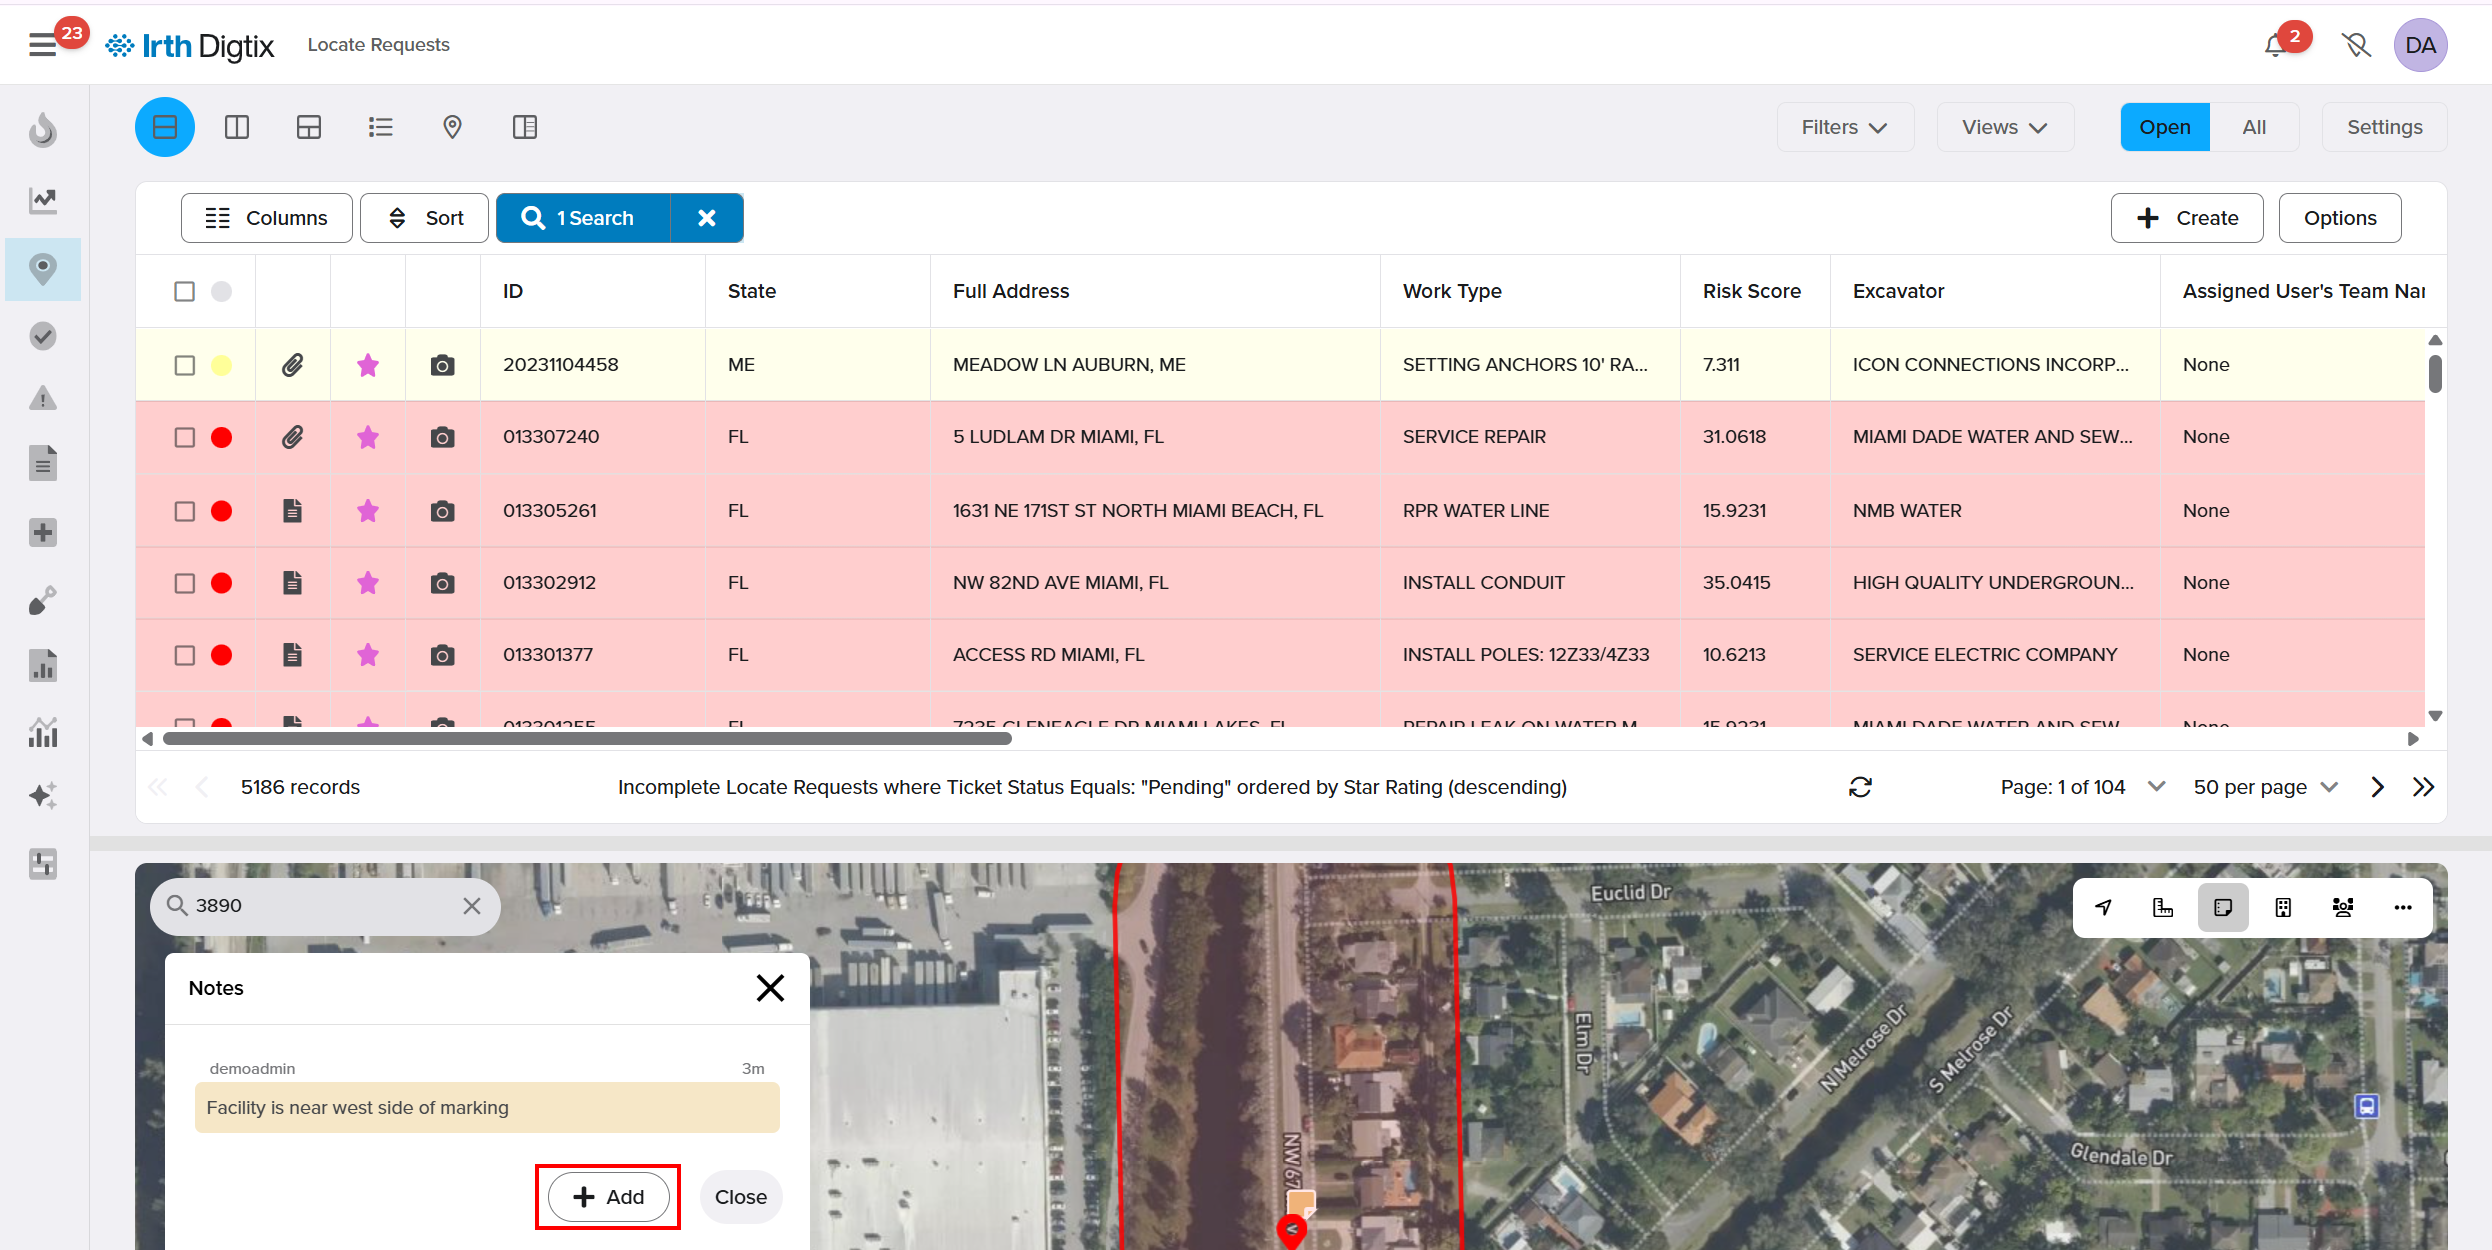This screenshot has width=2492, height=1250.
Task: Add a new note with Add button
Action: 608,1197
